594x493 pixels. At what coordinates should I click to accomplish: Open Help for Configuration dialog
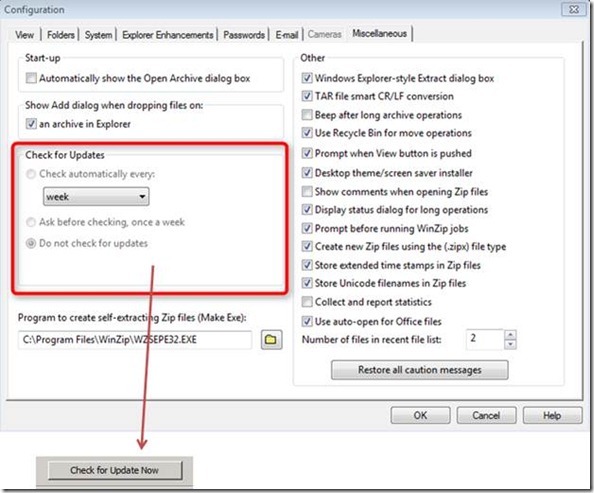[552, 415]
